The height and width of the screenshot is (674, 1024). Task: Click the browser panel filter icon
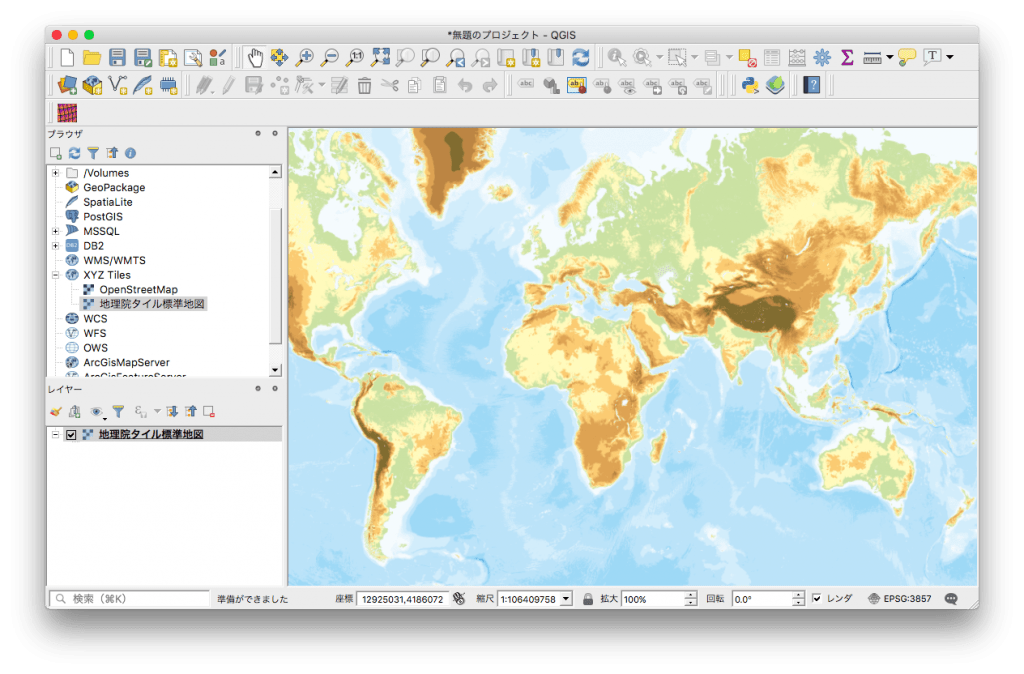point(93,153)
